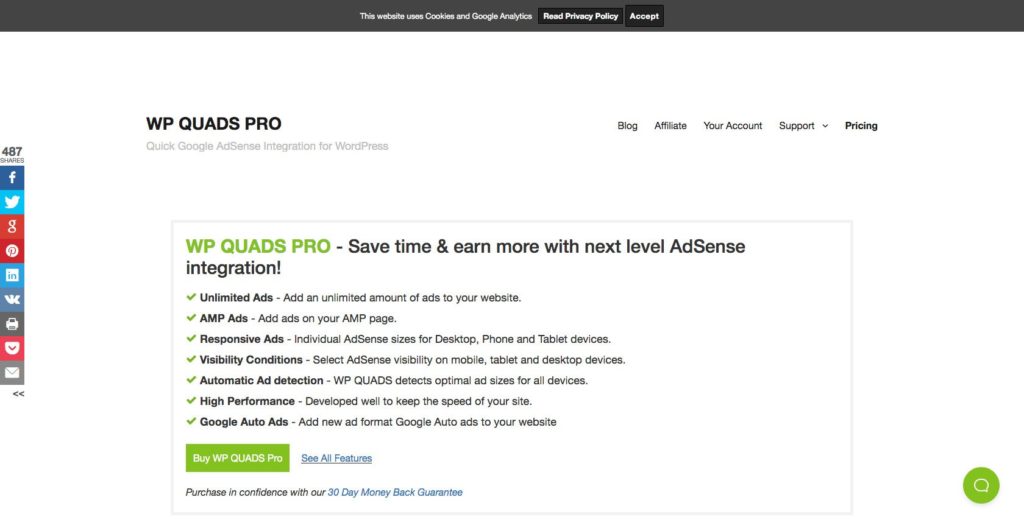Screen dimensions: 1024x528
Task: Open the Affiliate menu link
Action: coord(670,125)
